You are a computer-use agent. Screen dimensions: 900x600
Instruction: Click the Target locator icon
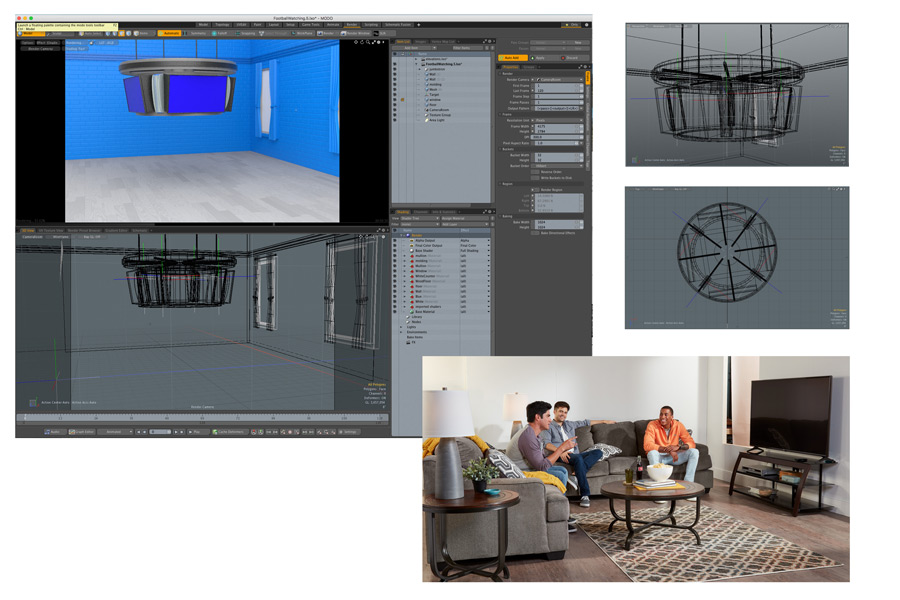point(426,94)
